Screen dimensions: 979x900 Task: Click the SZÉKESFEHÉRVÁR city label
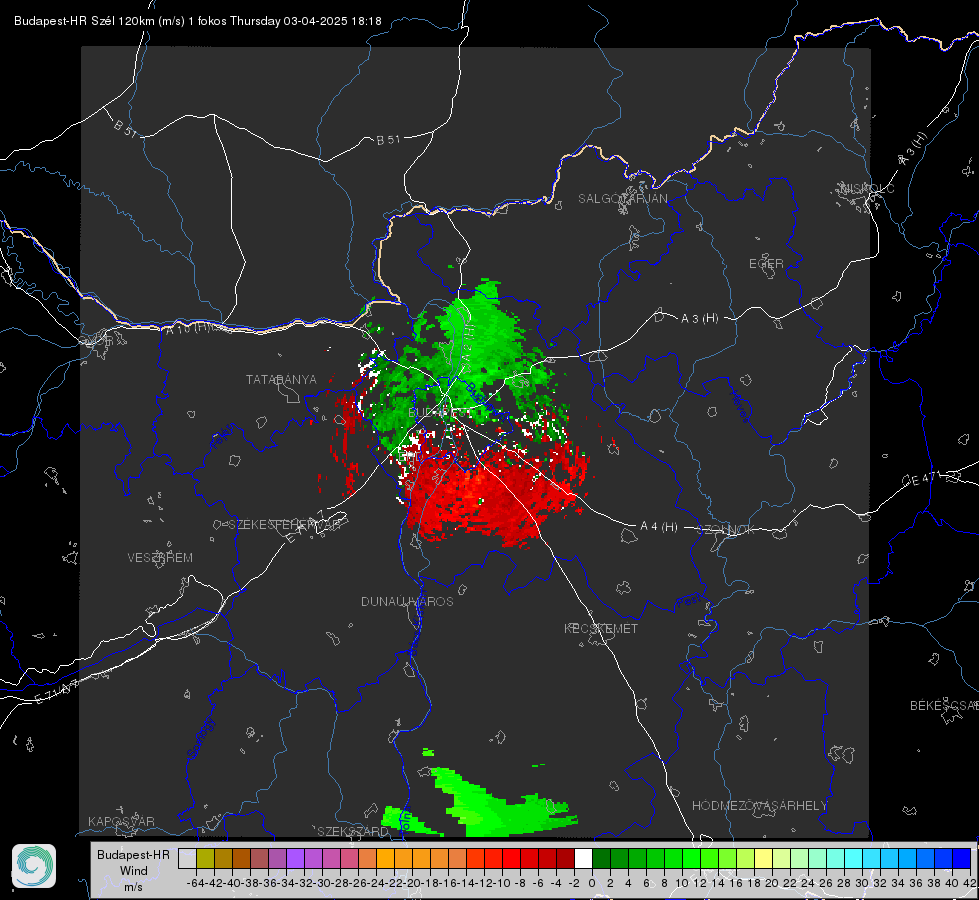(x=284, y=525)
